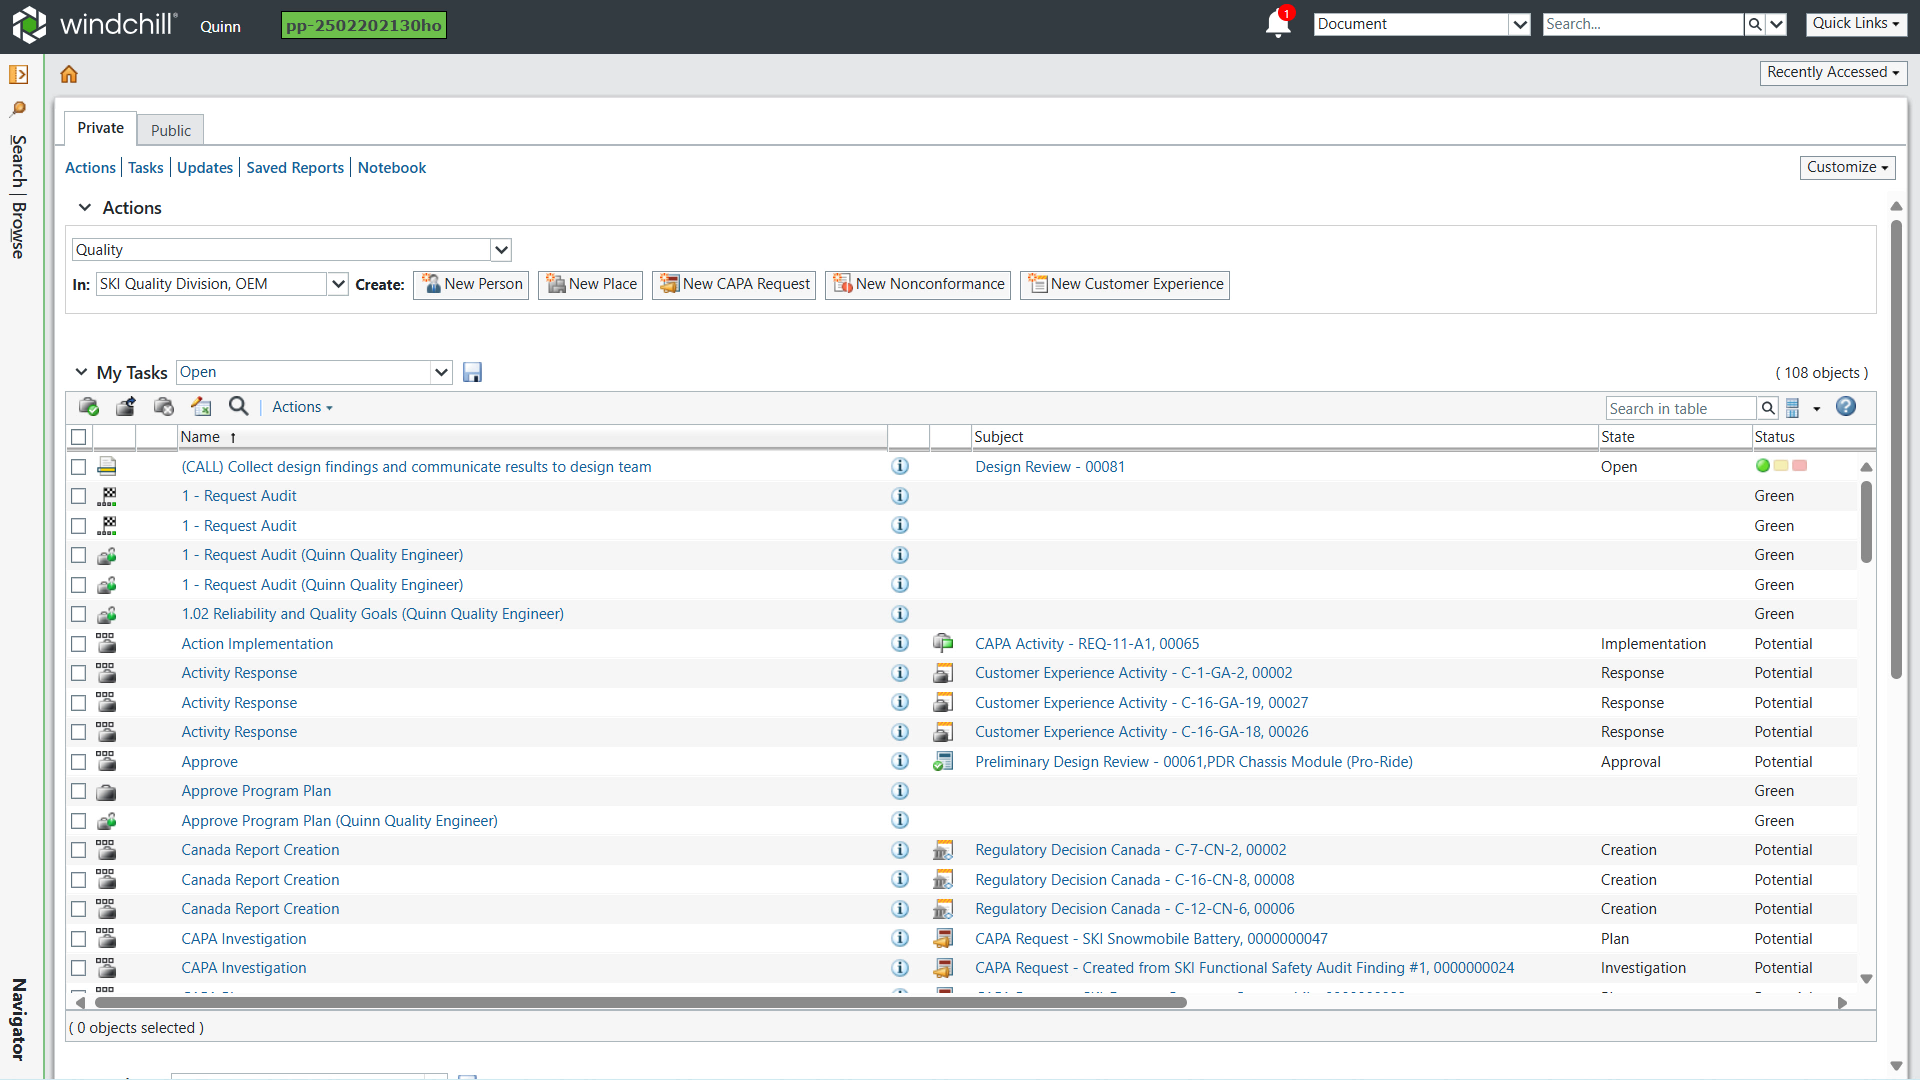Open the Quick Links menu
Viewport: 1920px width, 1080px height.
[1855, 24]
